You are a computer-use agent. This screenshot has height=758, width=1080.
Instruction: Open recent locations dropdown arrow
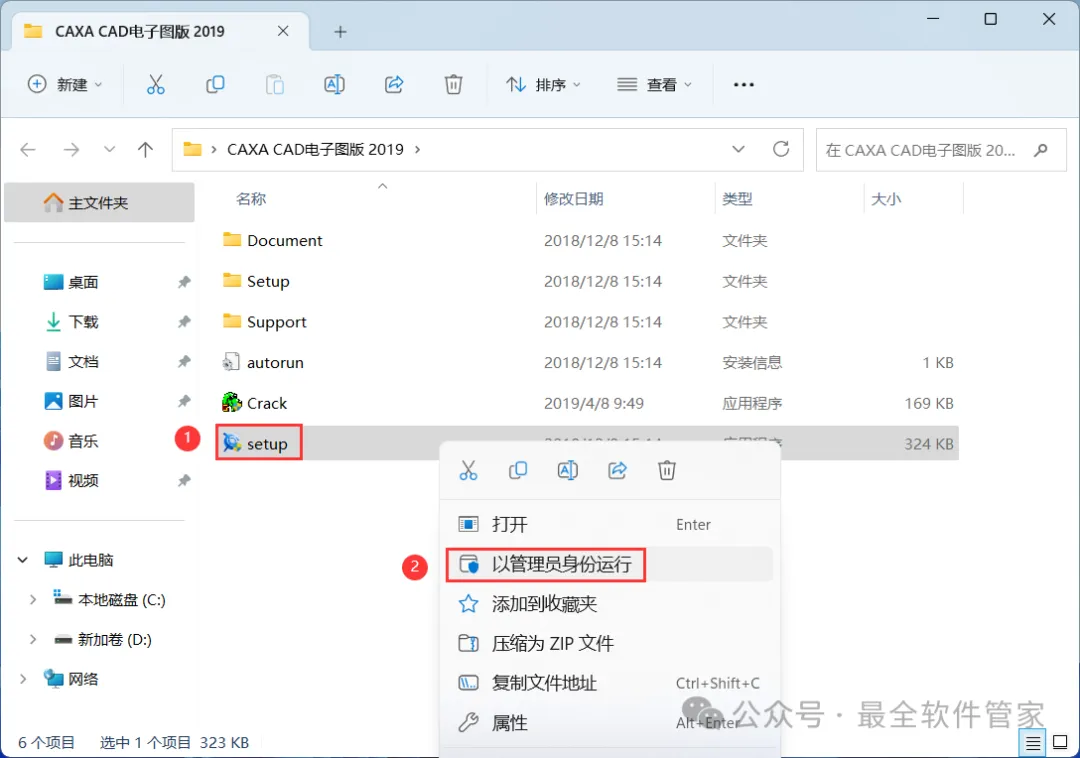[110, 149]
